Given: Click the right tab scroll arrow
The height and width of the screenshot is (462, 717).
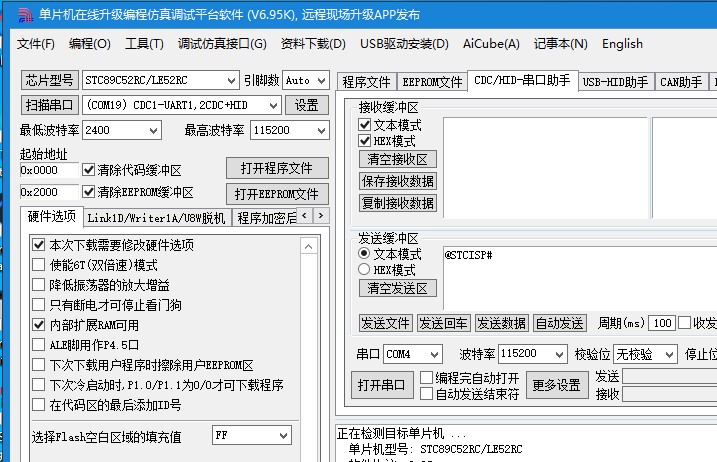Looking at the screenshot, I should 321,215.
